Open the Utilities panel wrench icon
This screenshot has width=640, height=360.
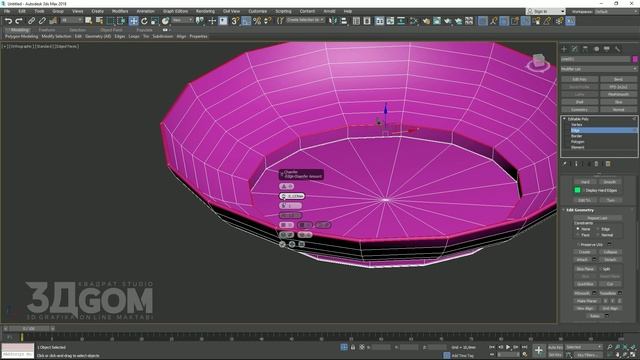click(618, 49)
